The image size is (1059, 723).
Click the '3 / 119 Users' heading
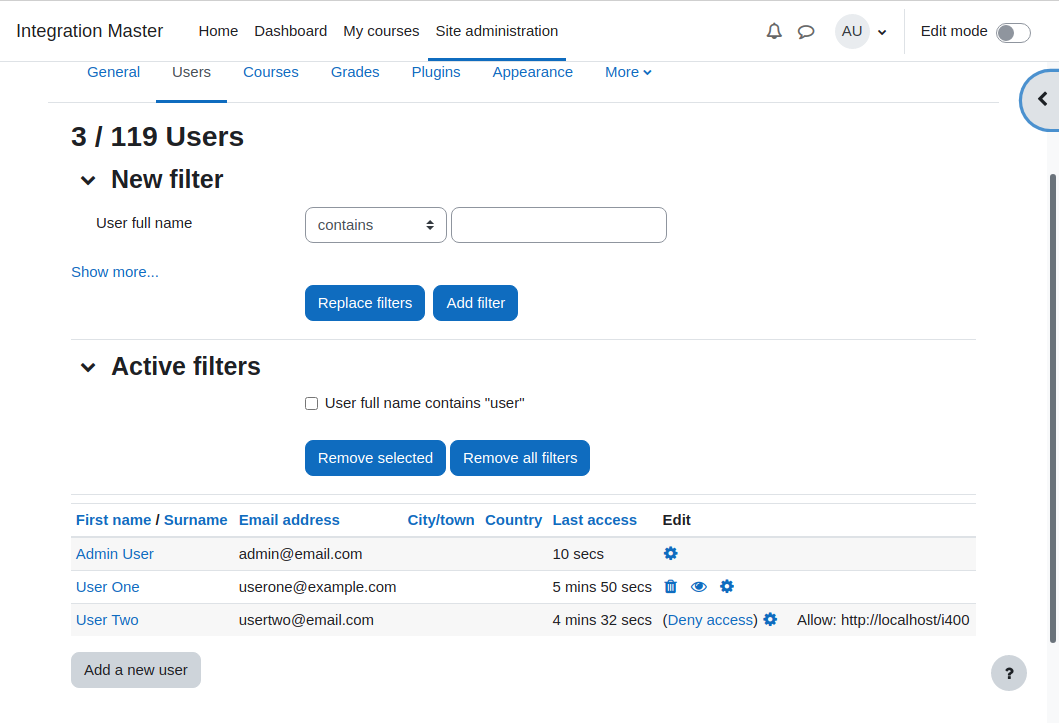click(x=157, y=137)
